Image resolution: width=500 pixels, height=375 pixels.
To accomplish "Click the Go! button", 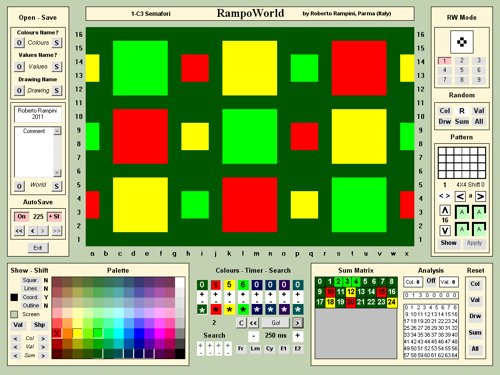I will pyautogui.click(x=276, y=323).
